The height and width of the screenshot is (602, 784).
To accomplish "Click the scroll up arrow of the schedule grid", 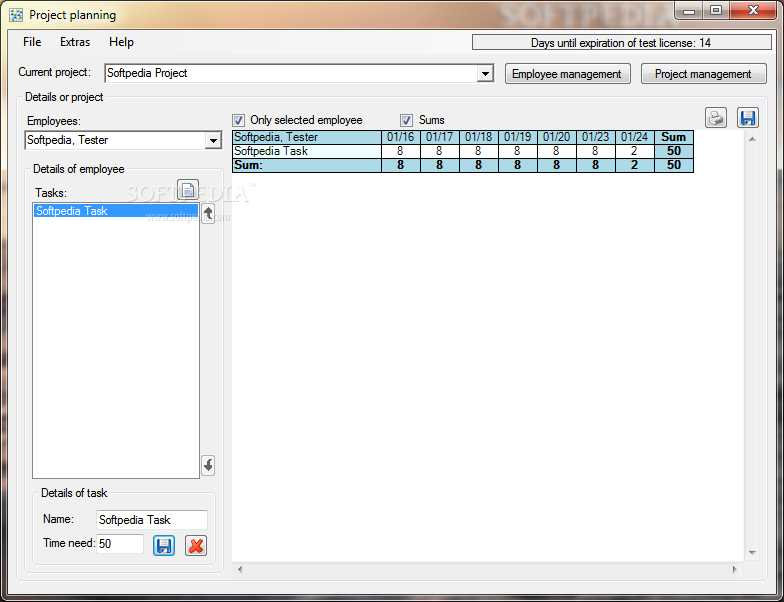I will [752, 139].
